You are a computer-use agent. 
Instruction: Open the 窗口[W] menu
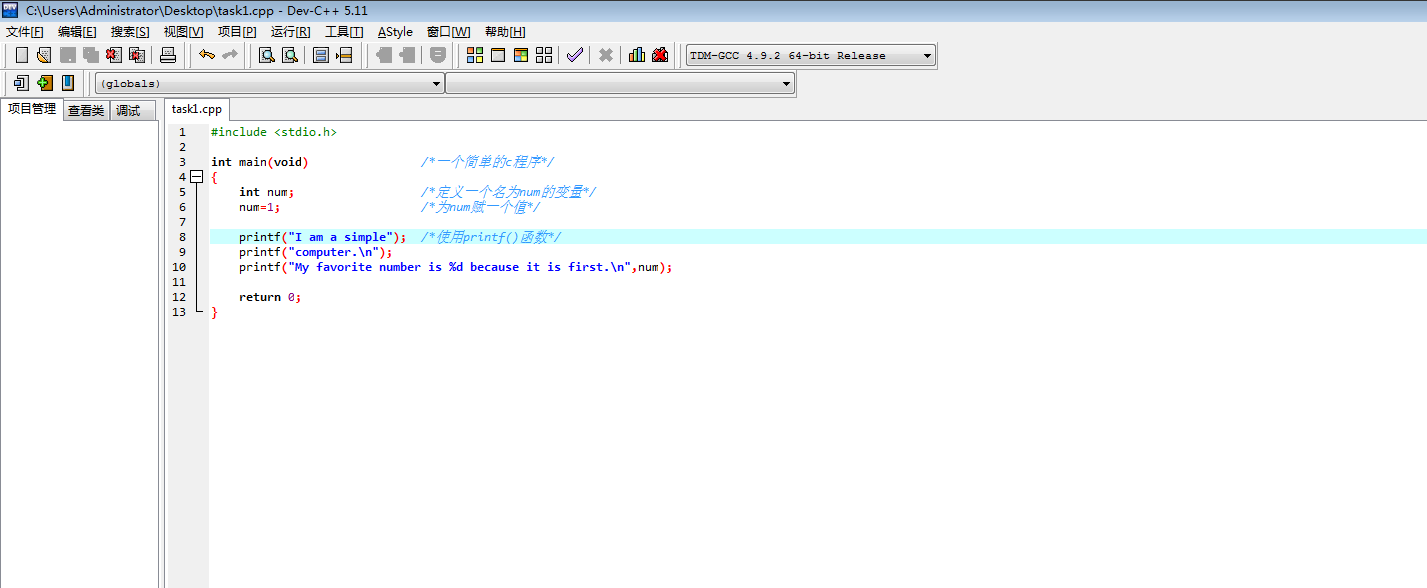pos(448,32)
